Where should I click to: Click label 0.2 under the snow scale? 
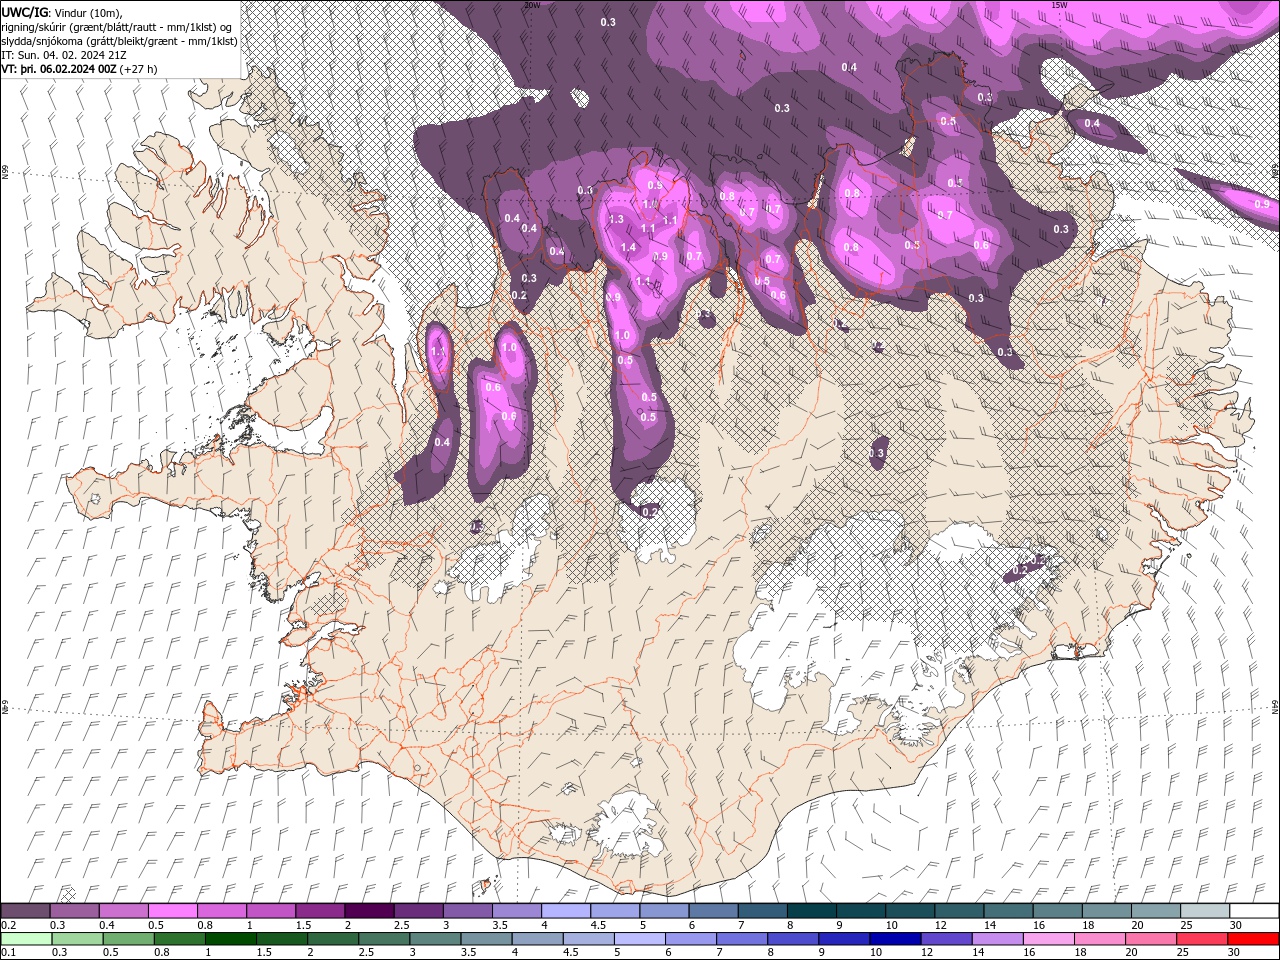(x=8, y=925)
